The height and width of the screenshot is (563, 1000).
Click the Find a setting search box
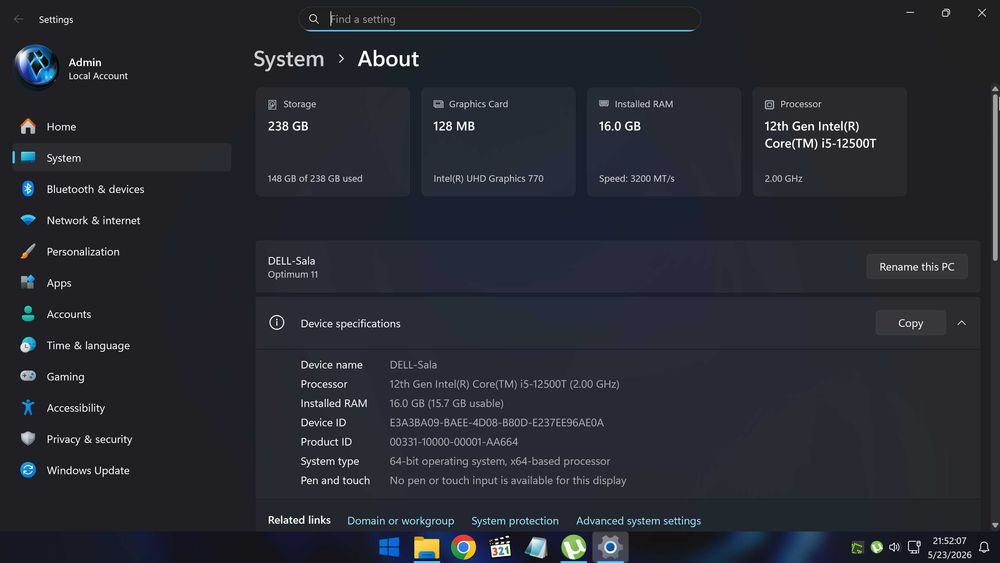point(499,19)
